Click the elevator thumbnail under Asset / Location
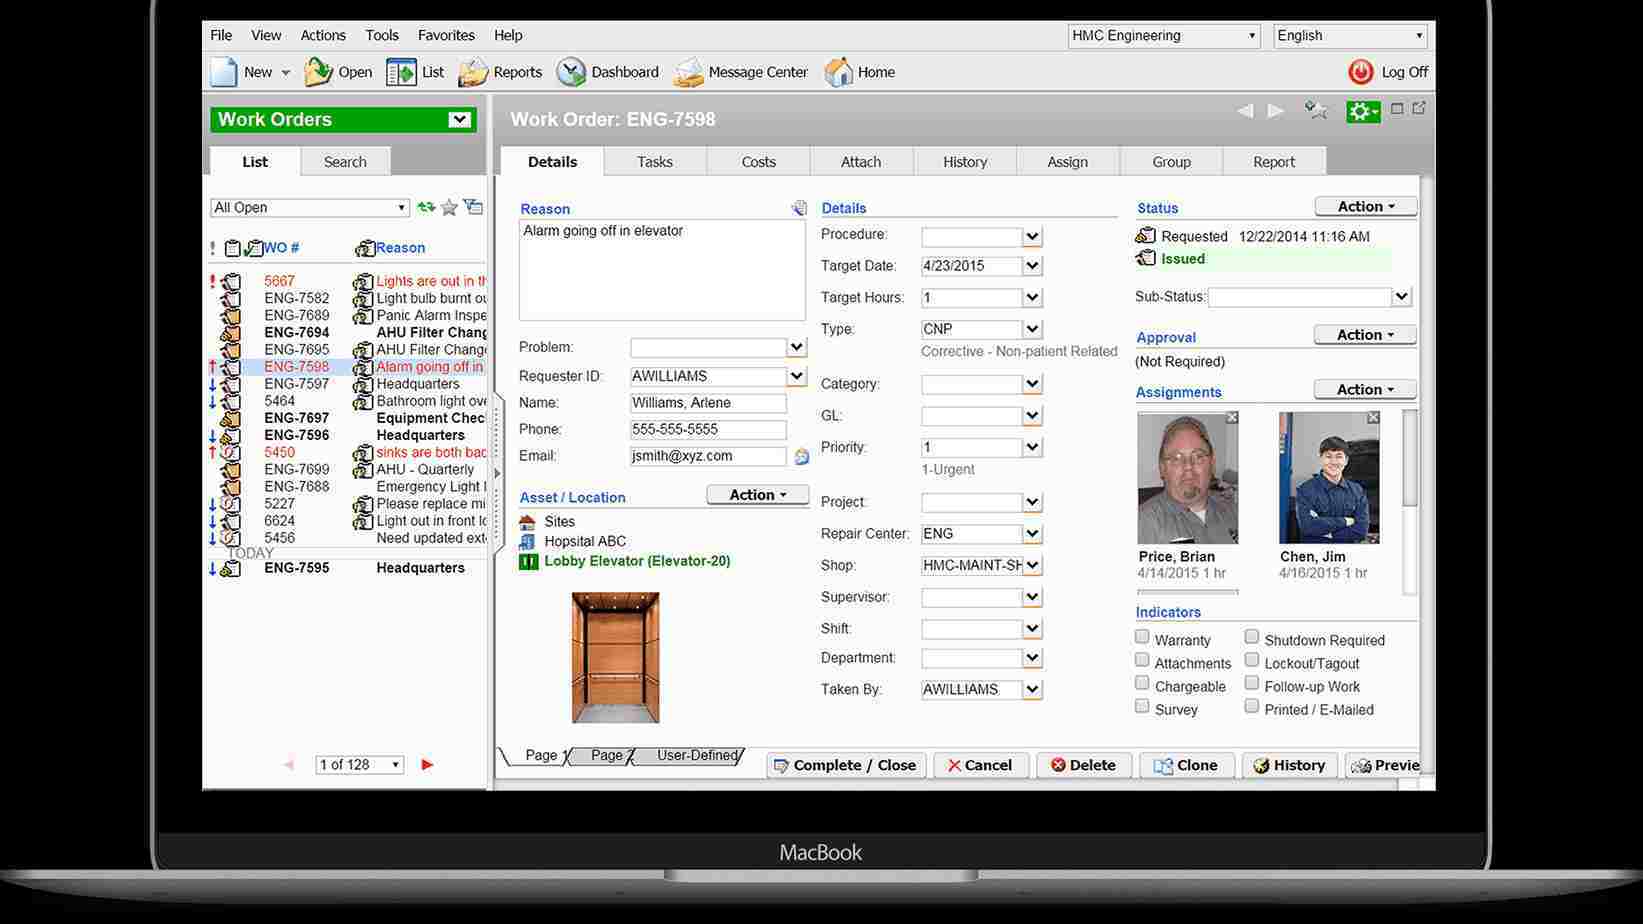 [614, 657]
